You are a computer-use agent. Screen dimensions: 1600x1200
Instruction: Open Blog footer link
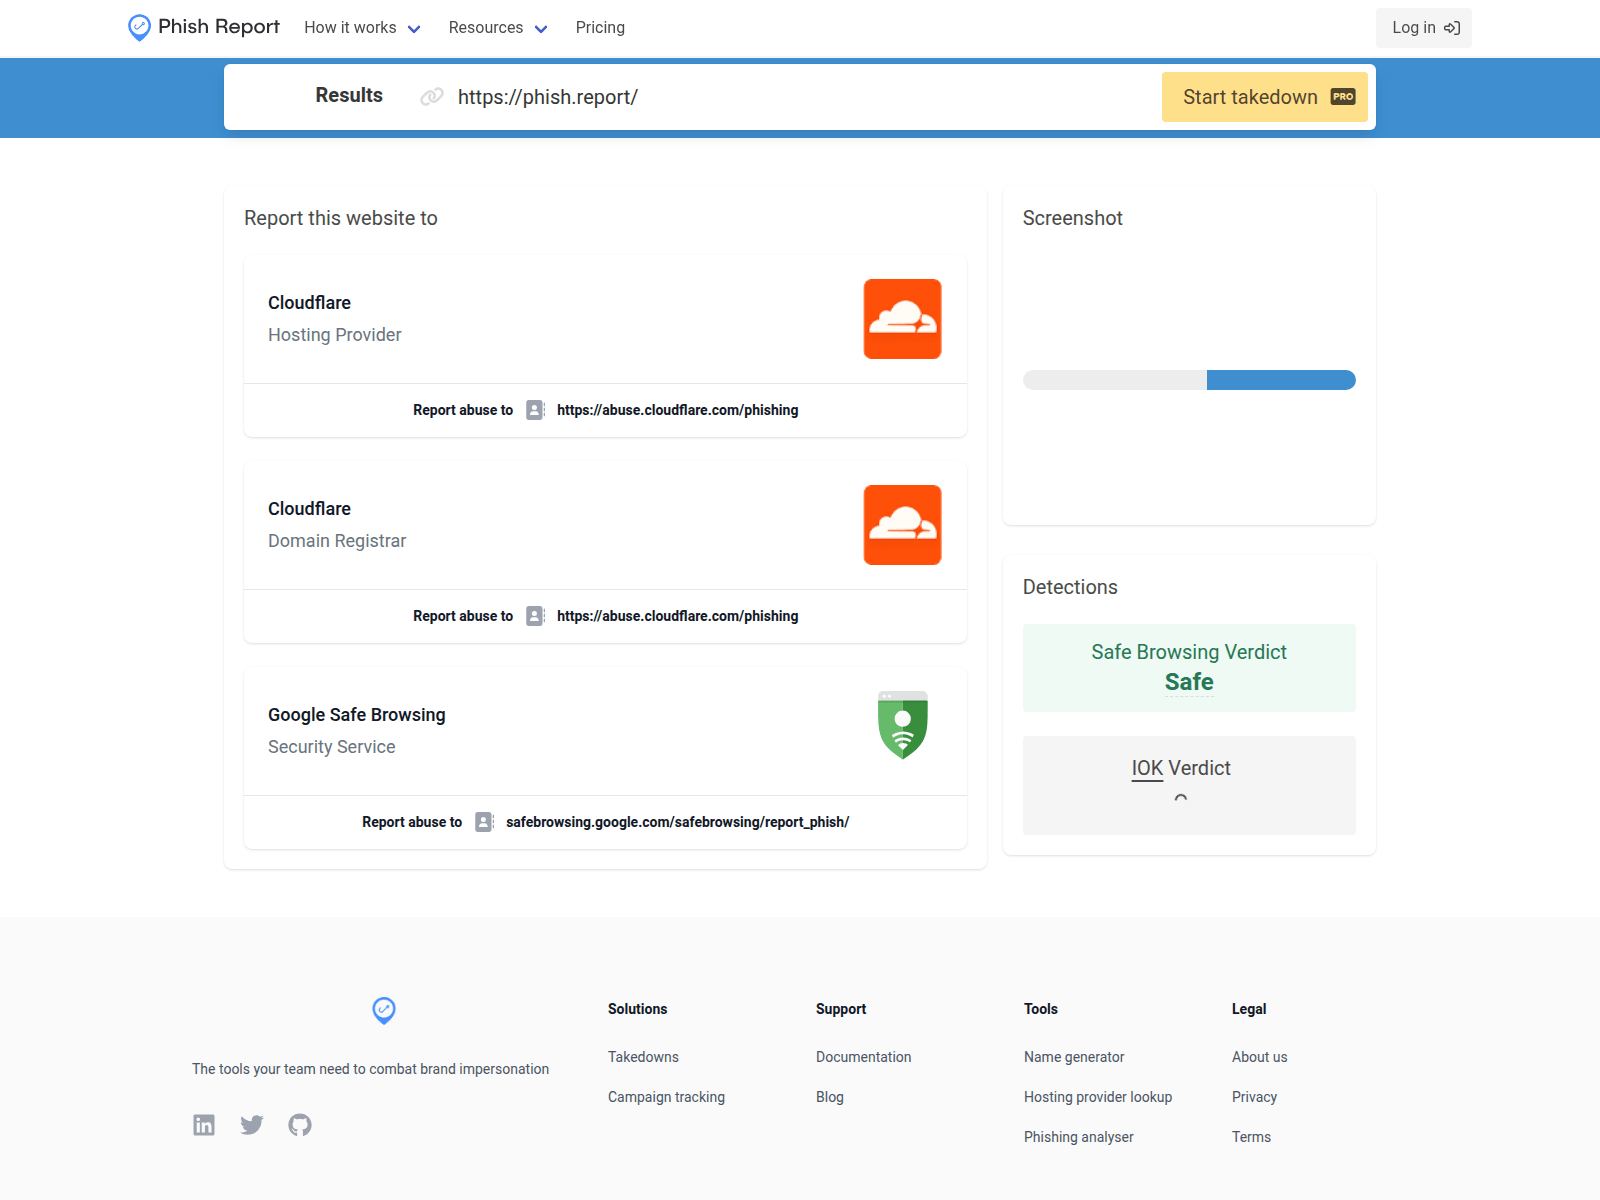pos(830,1097)
